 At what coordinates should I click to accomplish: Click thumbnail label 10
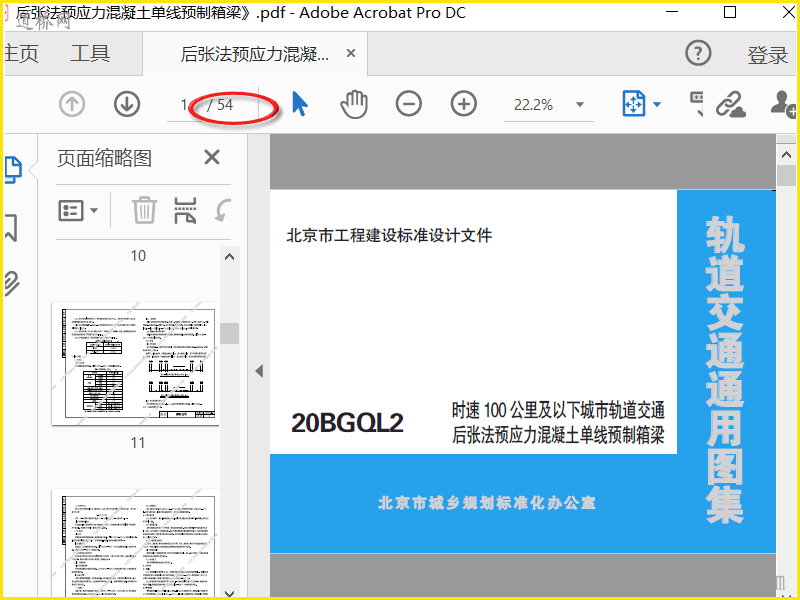point(138,256)
